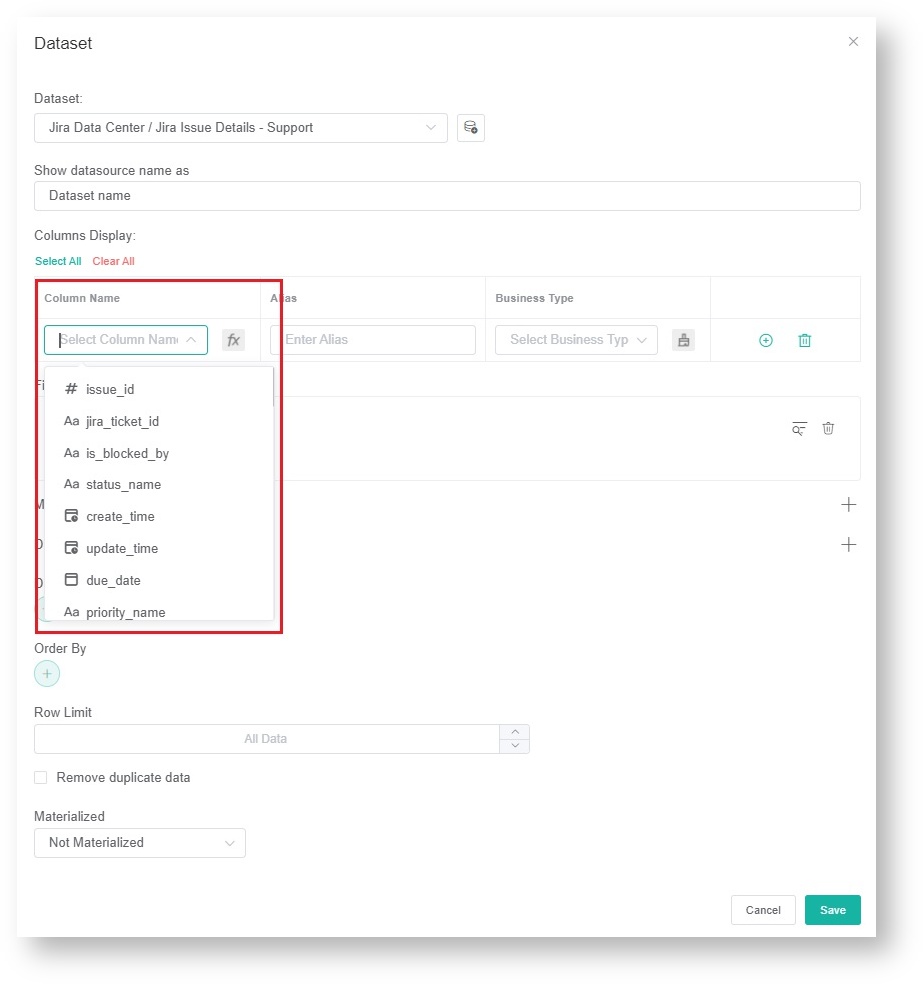
Task: Click the fx formula icon
Action: click(x=233, y=340)
